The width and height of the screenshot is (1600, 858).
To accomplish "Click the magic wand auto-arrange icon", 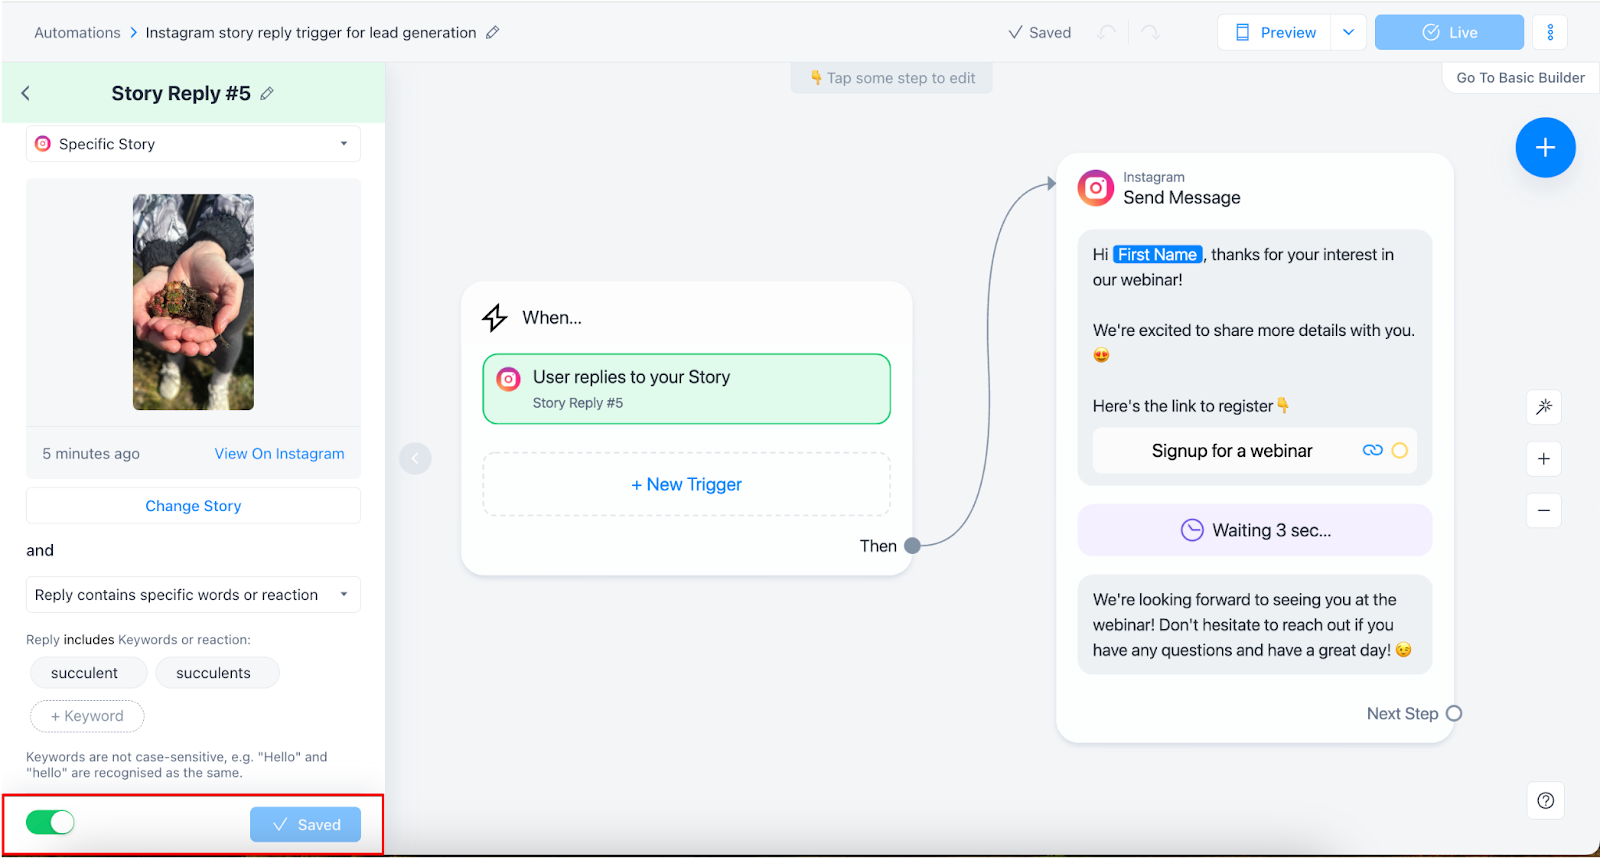I will coord(1544,407).
